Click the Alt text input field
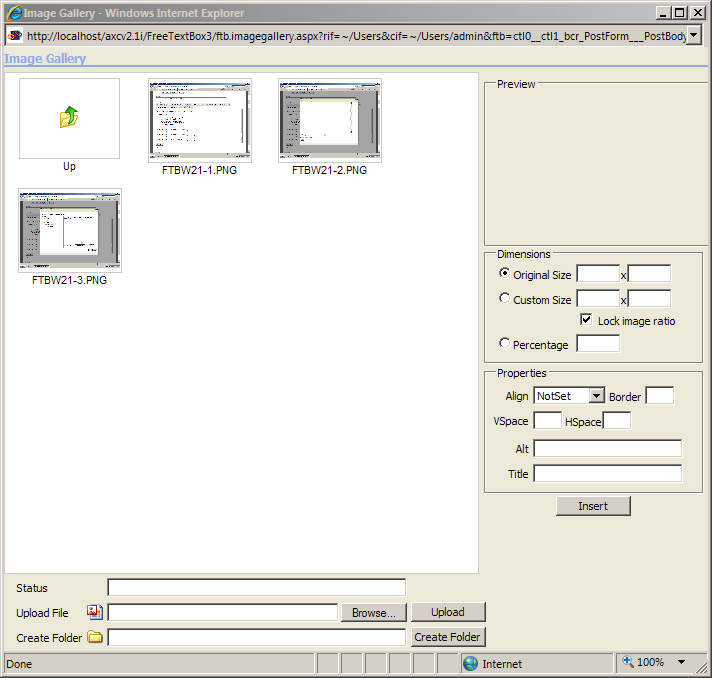The height and width of the screenshot is (678, 712). point(607,448)
